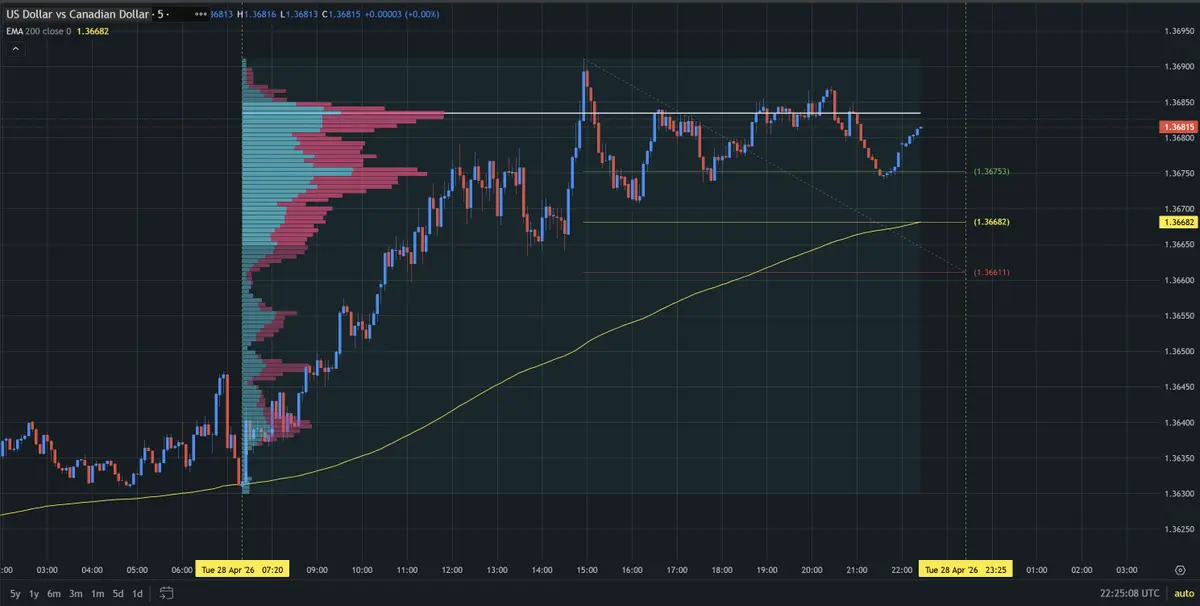
Task: Click the Close value C1.36815 in header
Action: point(342,15)
